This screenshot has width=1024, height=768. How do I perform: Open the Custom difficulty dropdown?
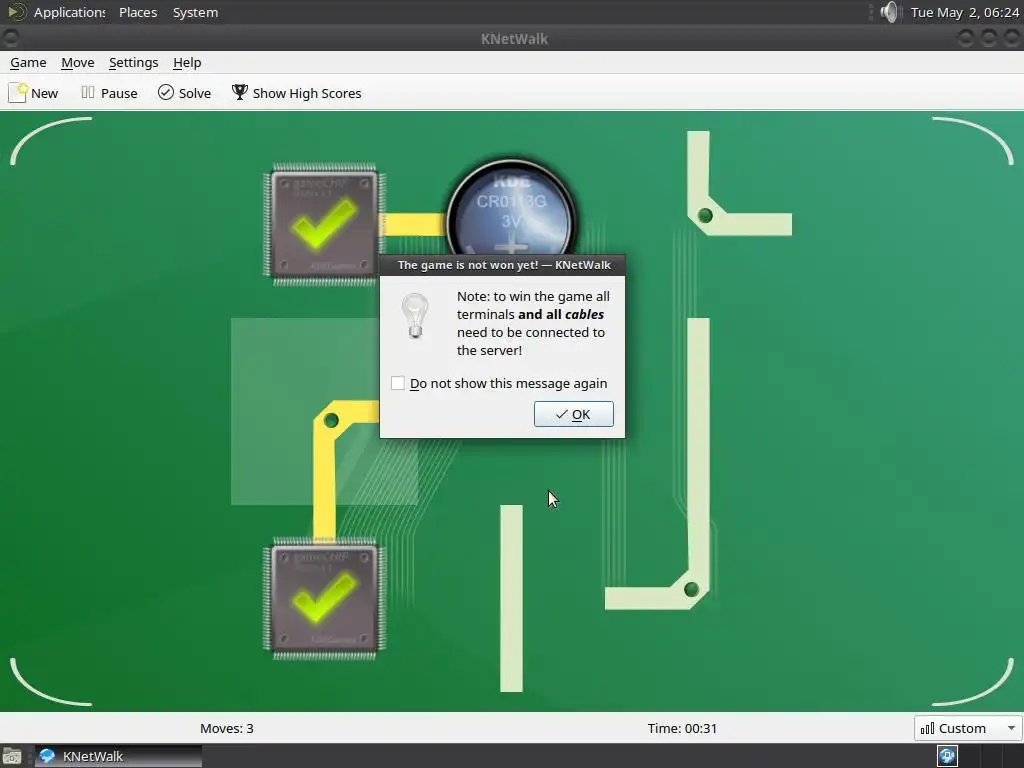967,728
